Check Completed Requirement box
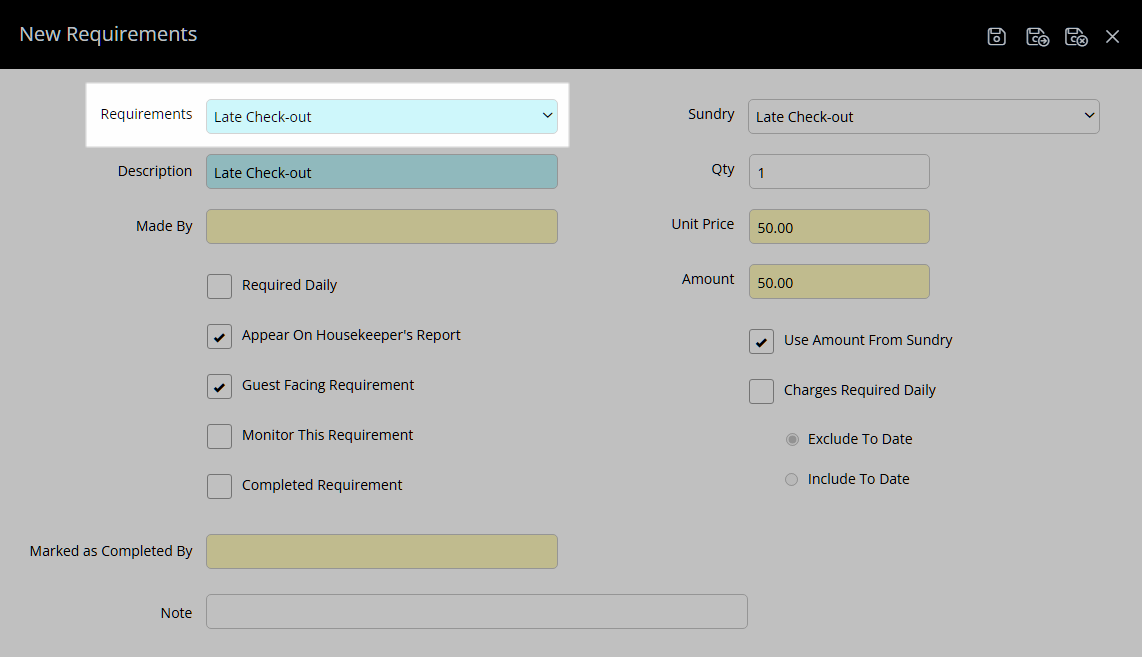The width and height of the screenshot is (1142, 657). click(219, 487)
